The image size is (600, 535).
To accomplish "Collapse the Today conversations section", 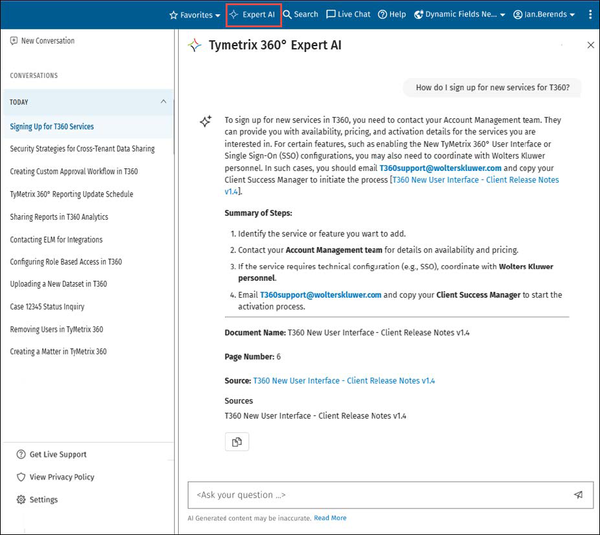I will [163, 102].
